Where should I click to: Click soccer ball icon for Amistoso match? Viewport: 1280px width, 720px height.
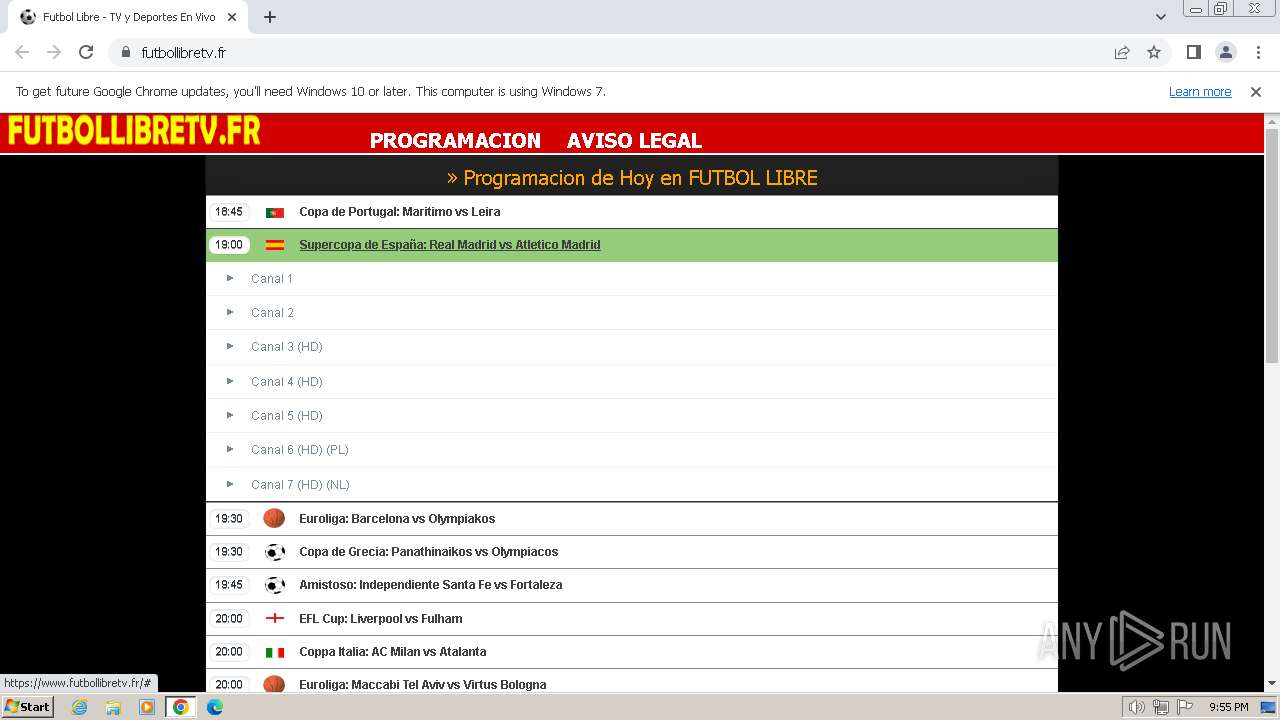coord(275,585)
